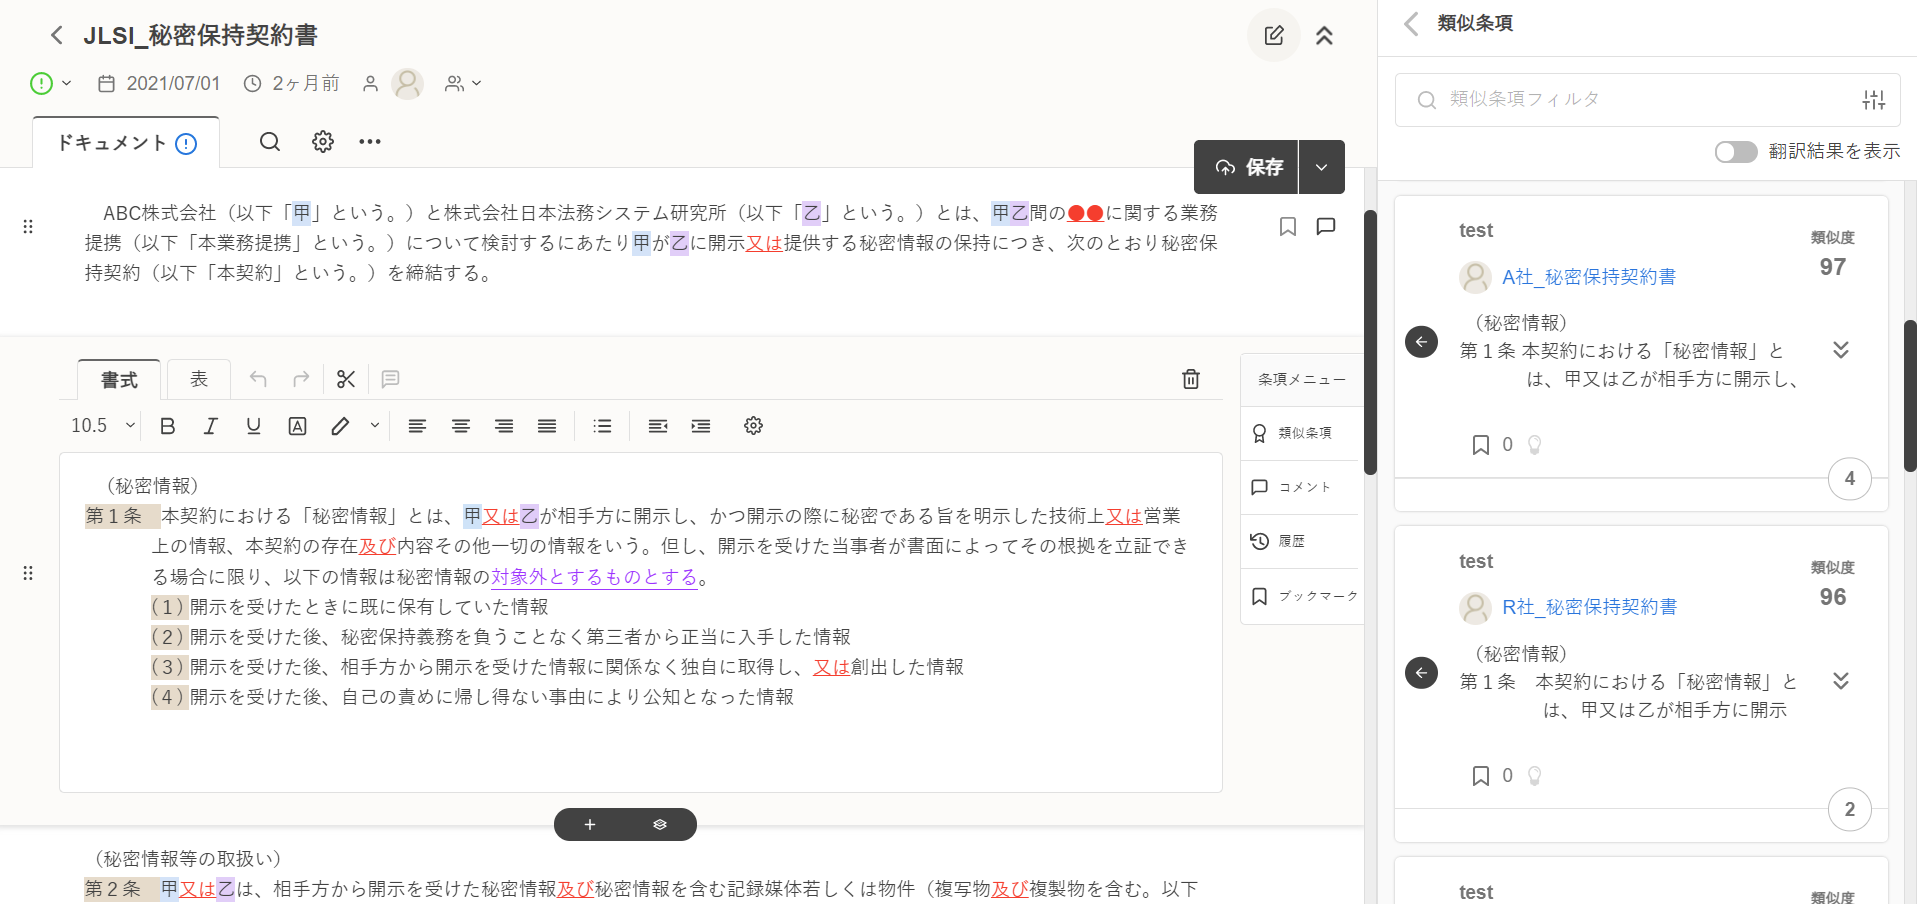Open the highlighter pen tool

341,426
